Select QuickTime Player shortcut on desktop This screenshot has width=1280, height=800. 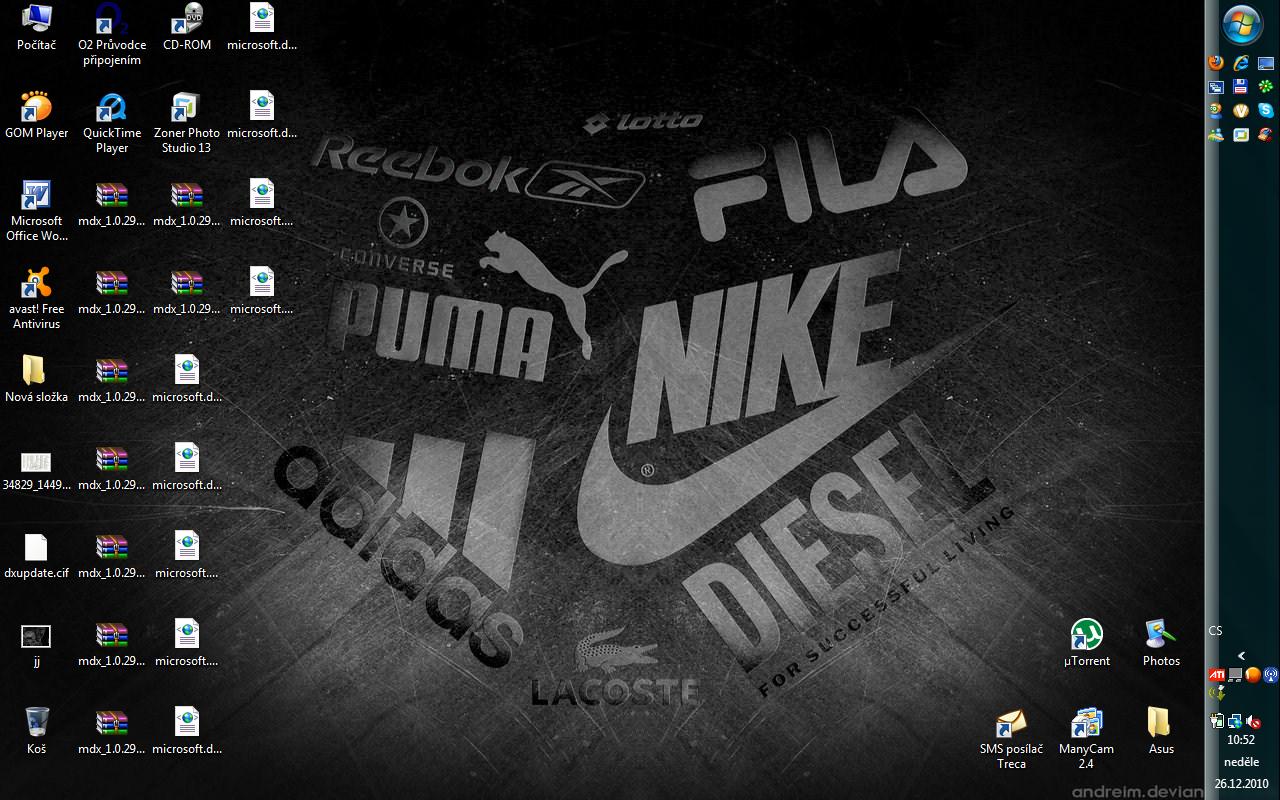[x=112, y=123]
